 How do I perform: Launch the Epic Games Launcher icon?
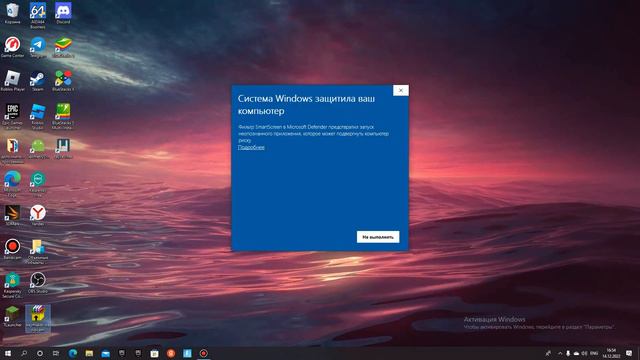tap(12, 116)
